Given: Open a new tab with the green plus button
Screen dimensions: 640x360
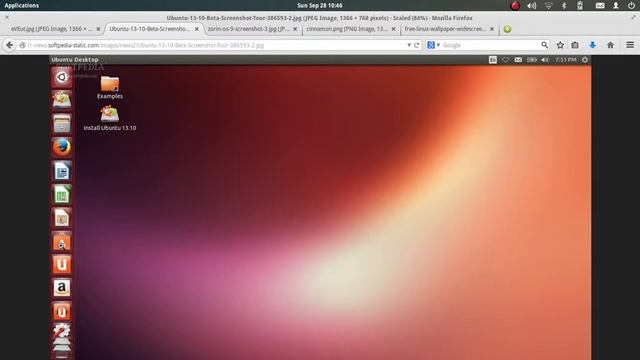Looking at the screenshot, I should coord(507,29).
